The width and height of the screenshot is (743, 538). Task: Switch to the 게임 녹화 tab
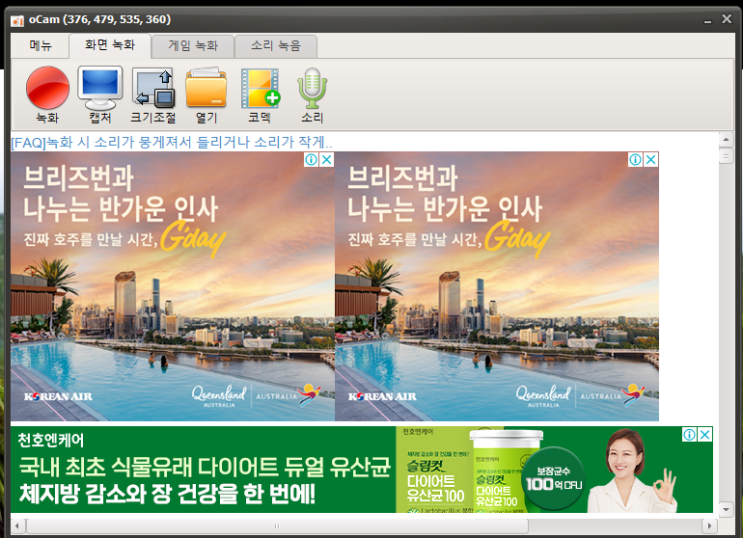(x=193, y=46)
